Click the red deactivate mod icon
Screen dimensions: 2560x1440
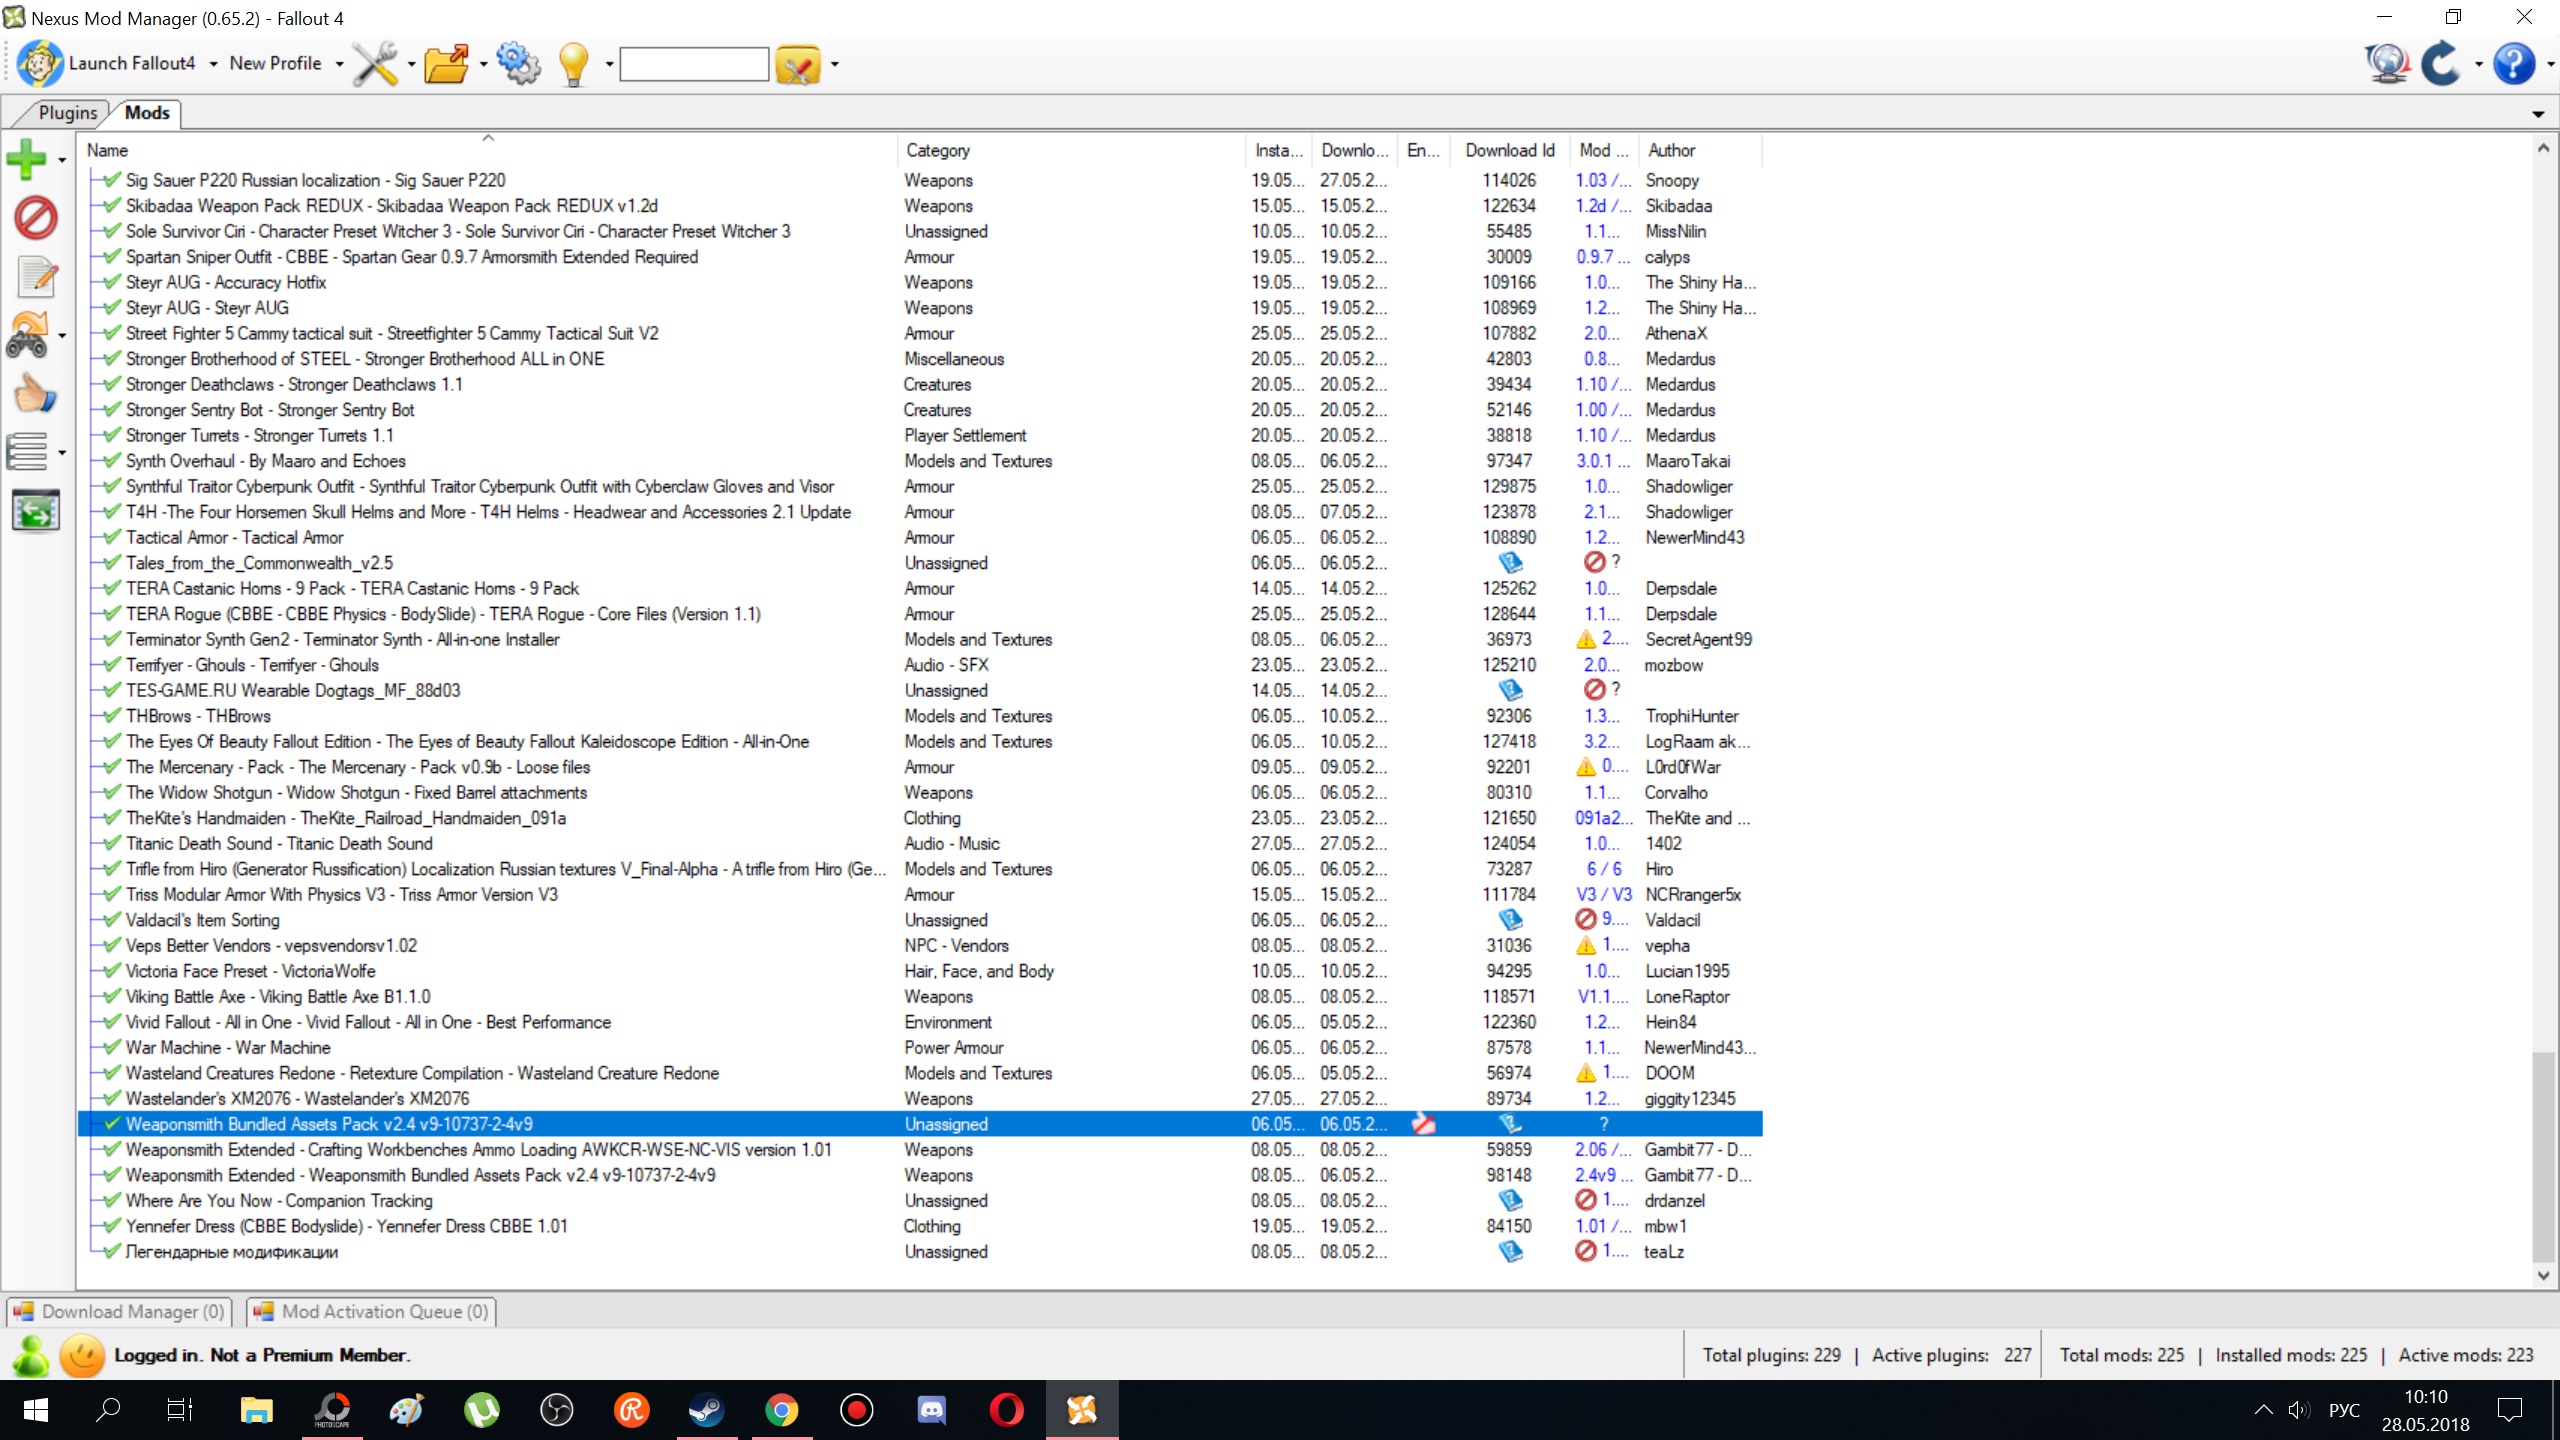[x=36, y=217]
